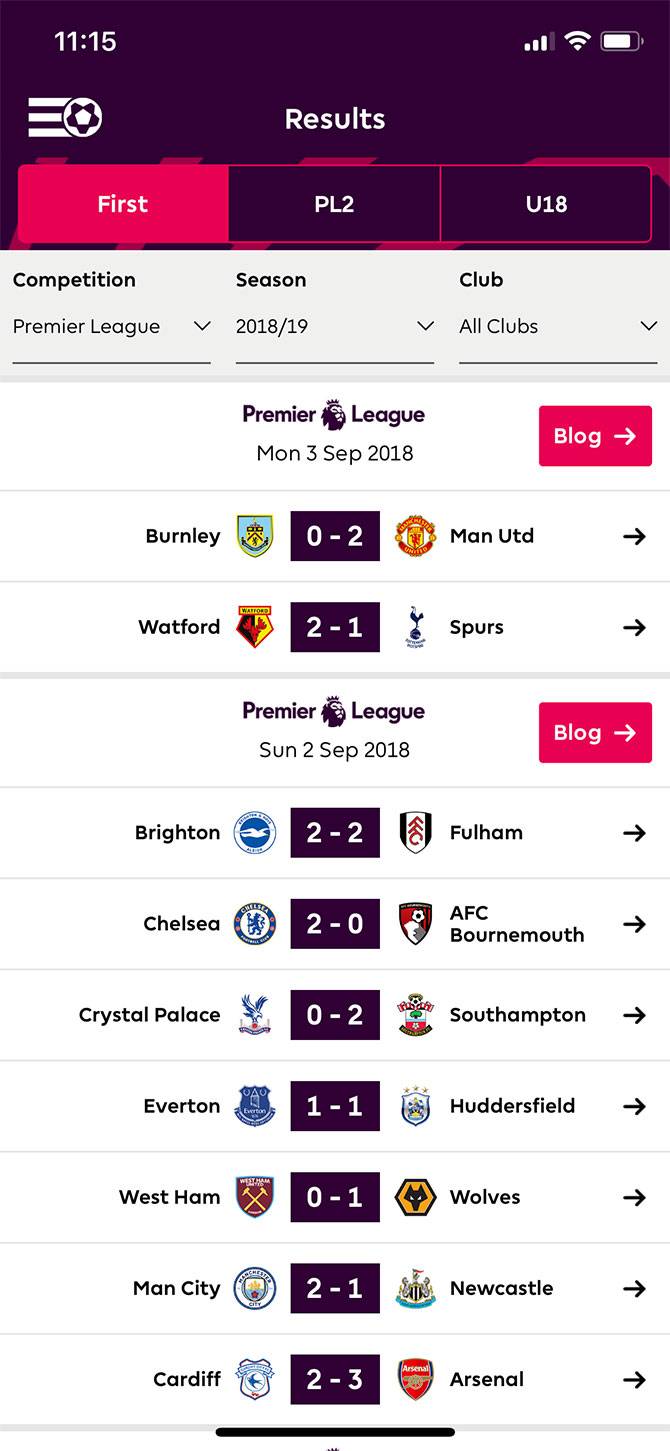Select the First team tab
670x1451 pixels.
tap(123, 204)
